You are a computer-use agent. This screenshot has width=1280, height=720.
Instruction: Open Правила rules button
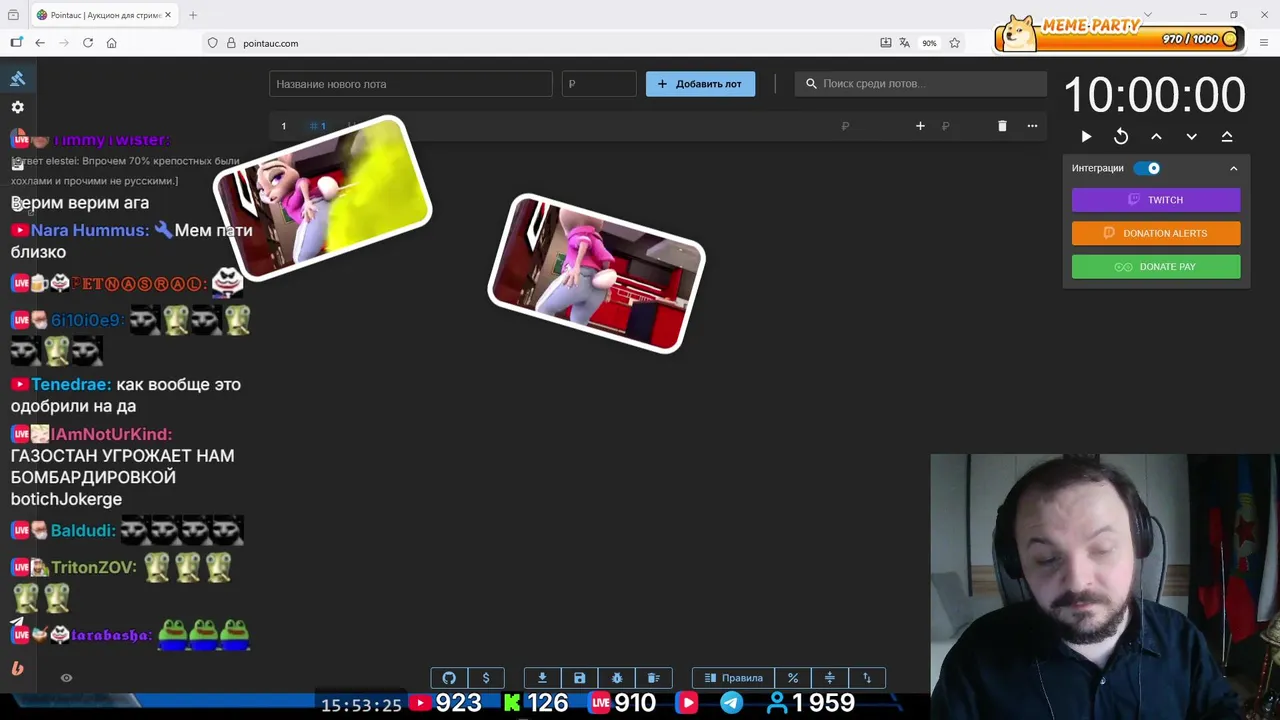click(733, 678)
